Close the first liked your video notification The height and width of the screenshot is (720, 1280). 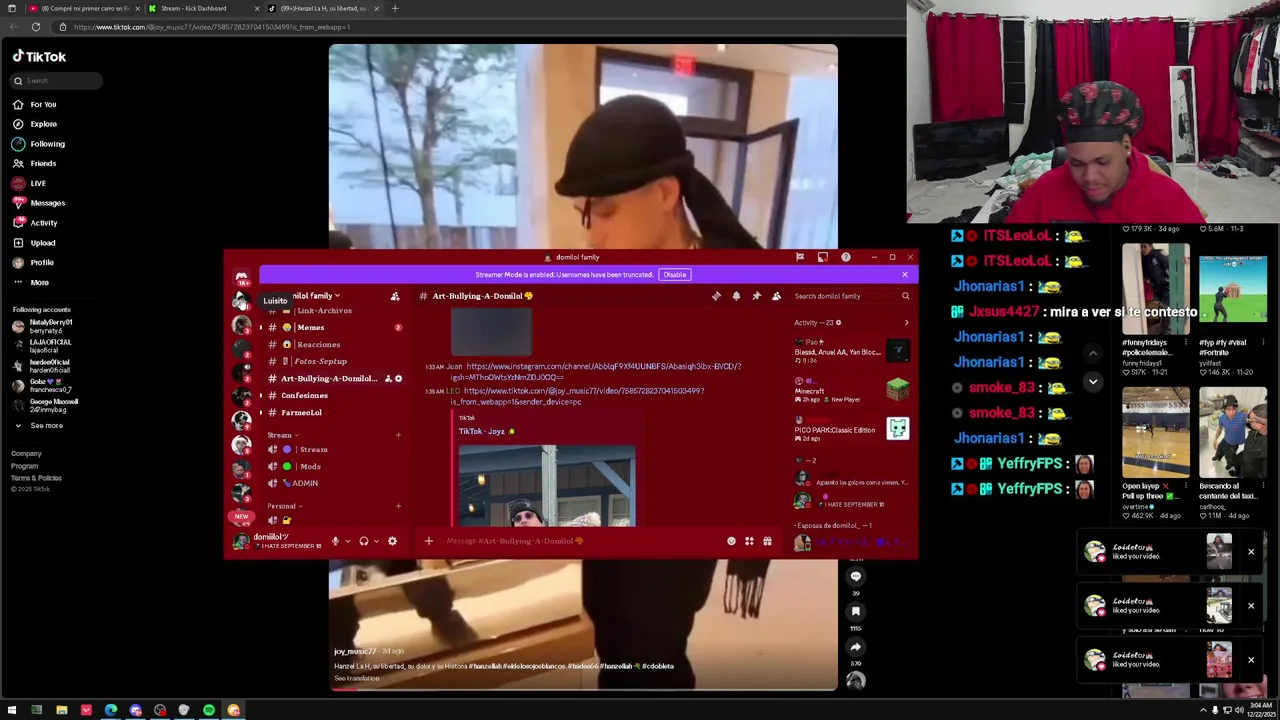[x=1250, y=552]
